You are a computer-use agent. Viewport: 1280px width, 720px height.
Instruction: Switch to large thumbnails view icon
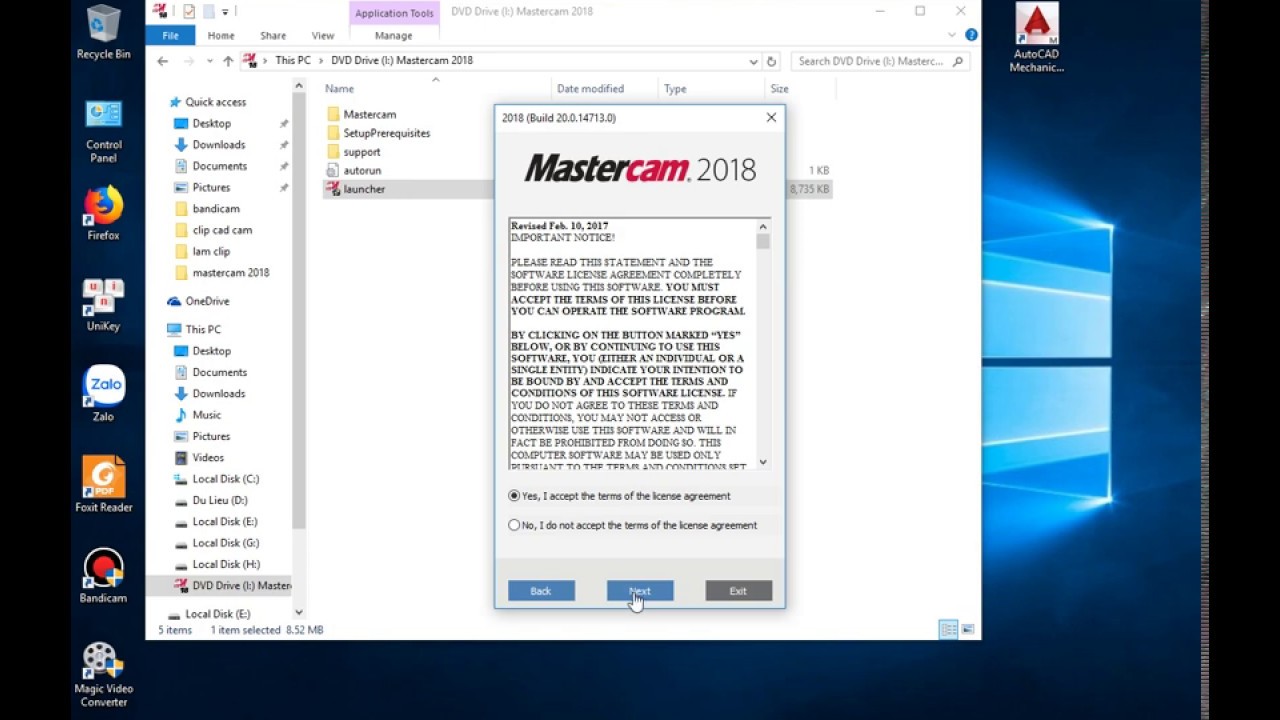(x=967, y=630)
